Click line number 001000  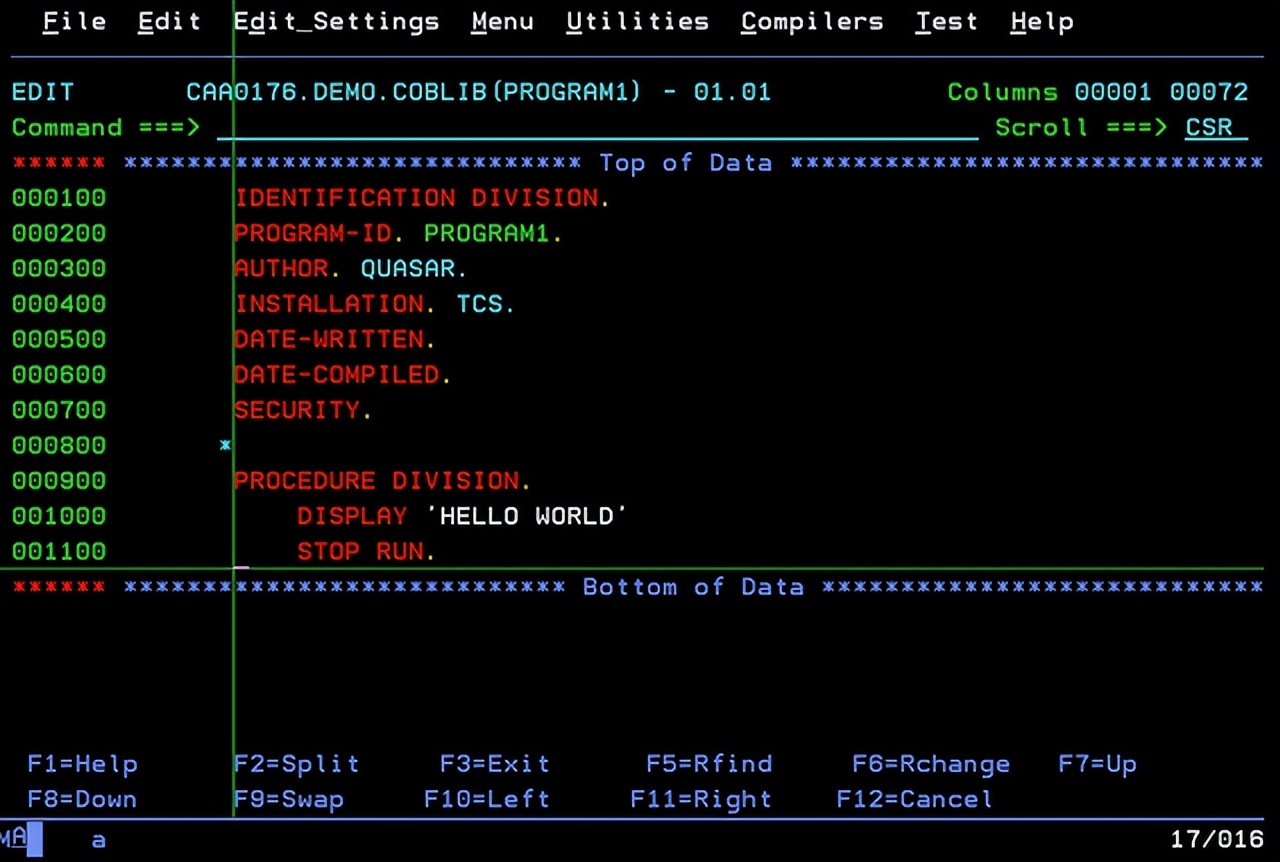click(59, 516)
